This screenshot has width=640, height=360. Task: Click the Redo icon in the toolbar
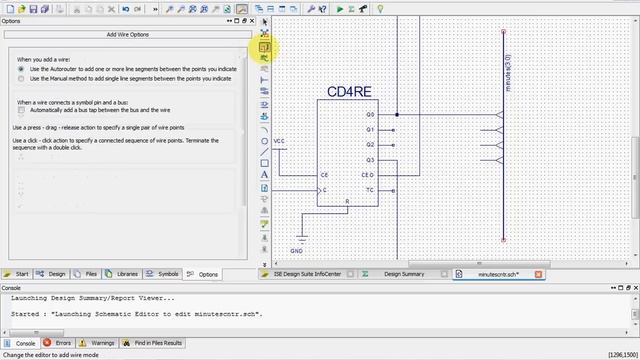[138, 9]
